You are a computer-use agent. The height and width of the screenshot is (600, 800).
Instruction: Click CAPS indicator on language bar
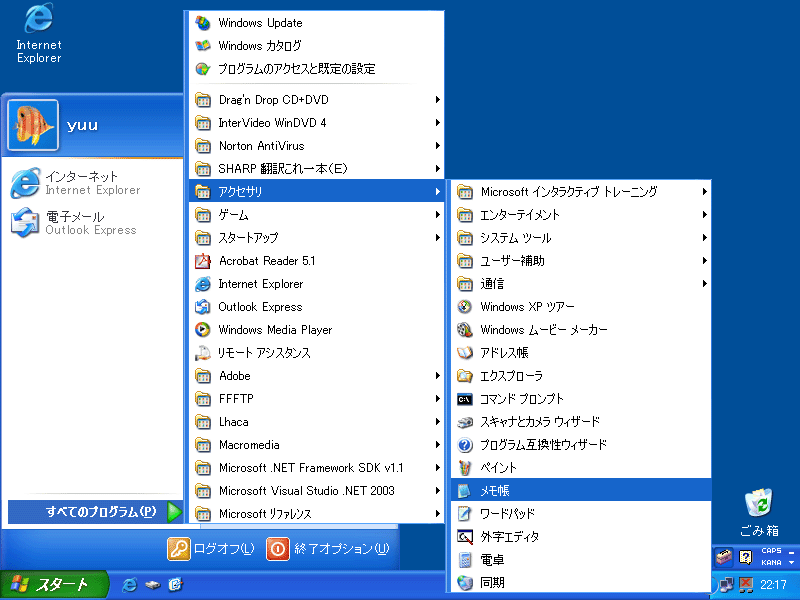(771, 551)
